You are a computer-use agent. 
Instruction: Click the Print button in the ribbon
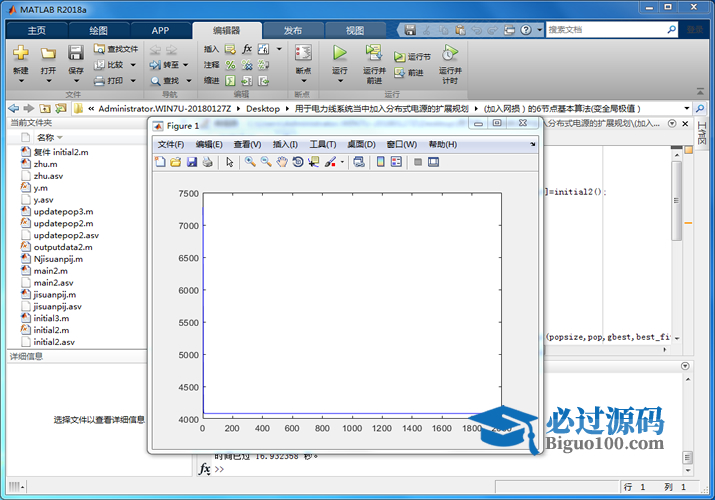click(x=109, y=81)
